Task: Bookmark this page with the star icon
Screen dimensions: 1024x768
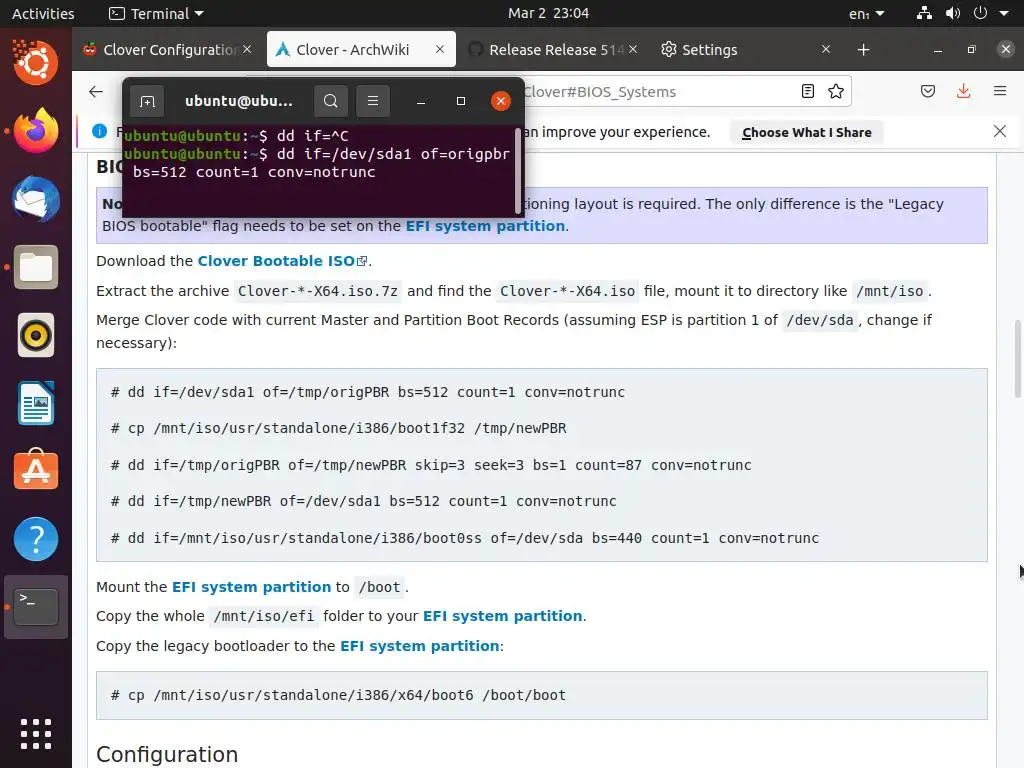Action: (836, 91)
